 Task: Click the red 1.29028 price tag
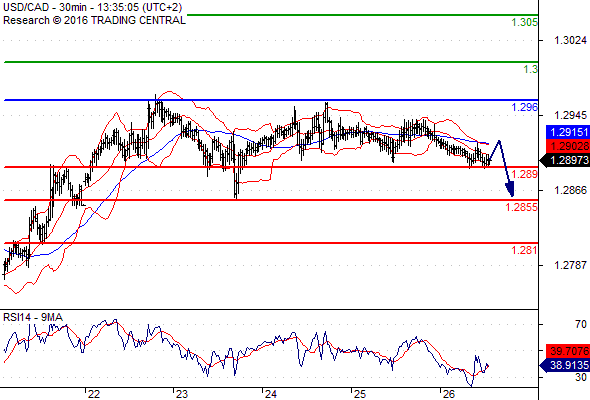tap(567, 146)
